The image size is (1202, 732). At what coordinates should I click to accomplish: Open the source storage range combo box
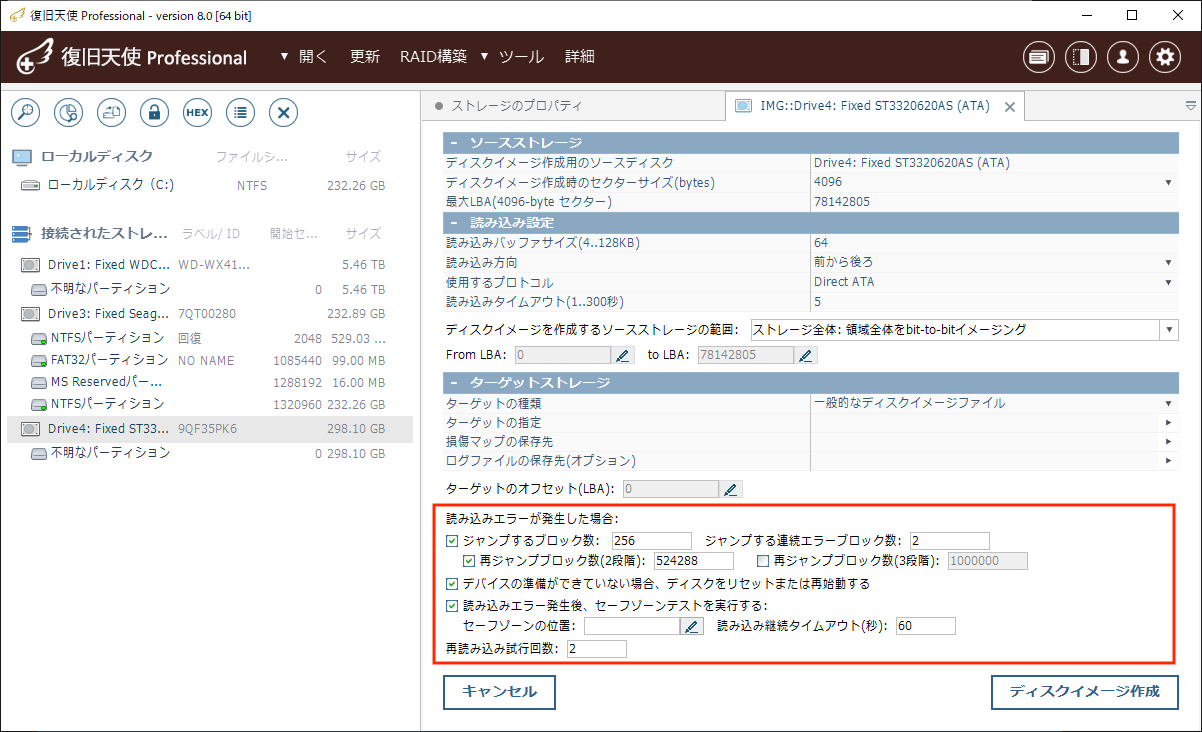click(964, 329)
